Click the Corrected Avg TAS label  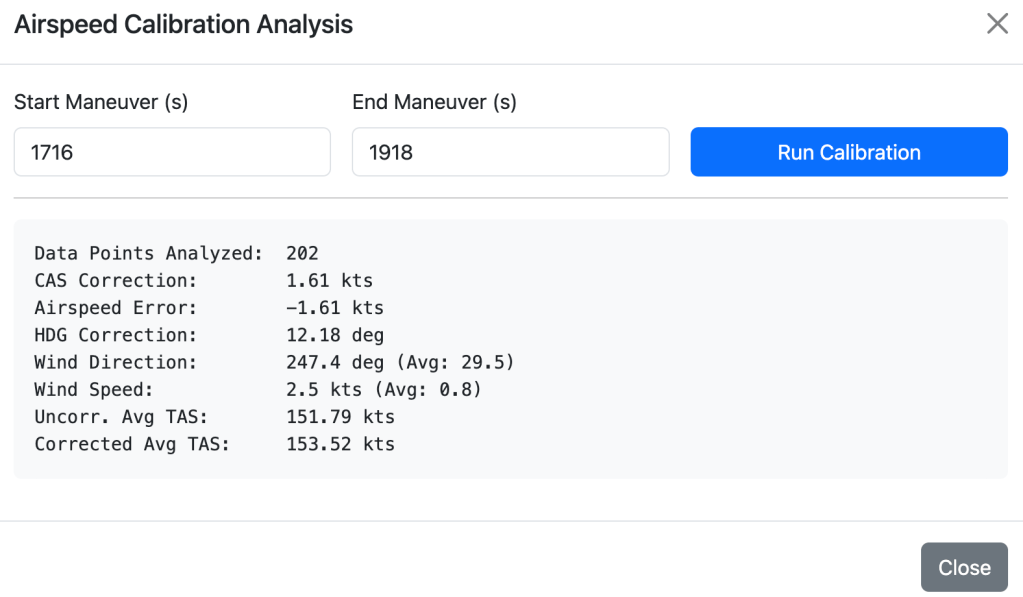pos(132,444)
